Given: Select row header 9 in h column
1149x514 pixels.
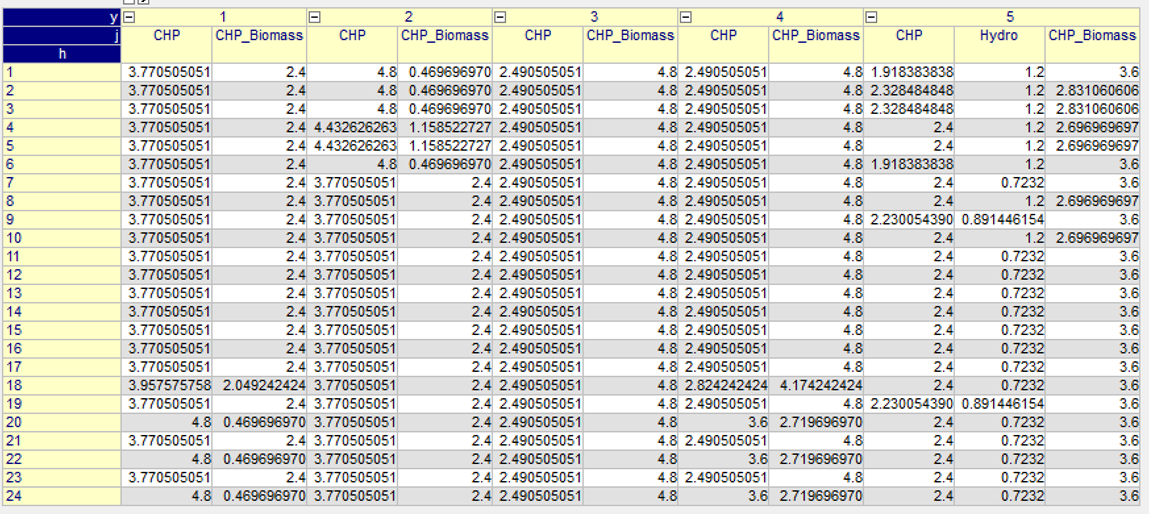Looking at the screenshot, I should [61, 219].
